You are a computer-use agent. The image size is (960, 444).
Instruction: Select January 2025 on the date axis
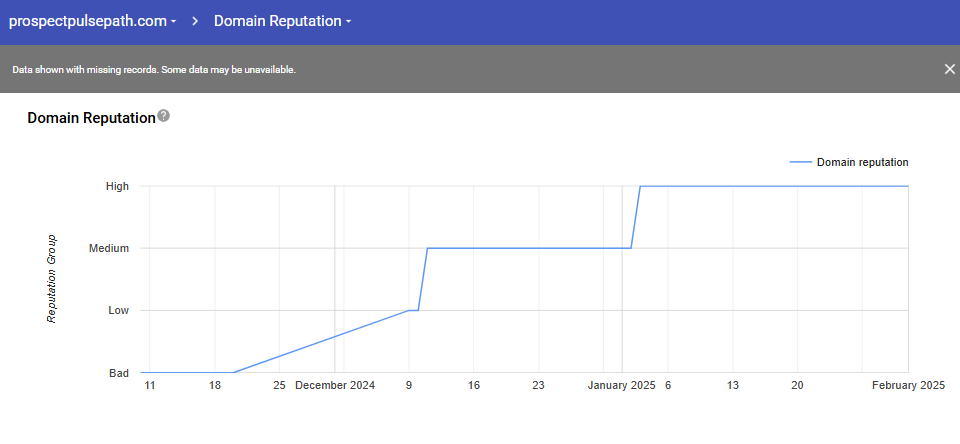620,385
